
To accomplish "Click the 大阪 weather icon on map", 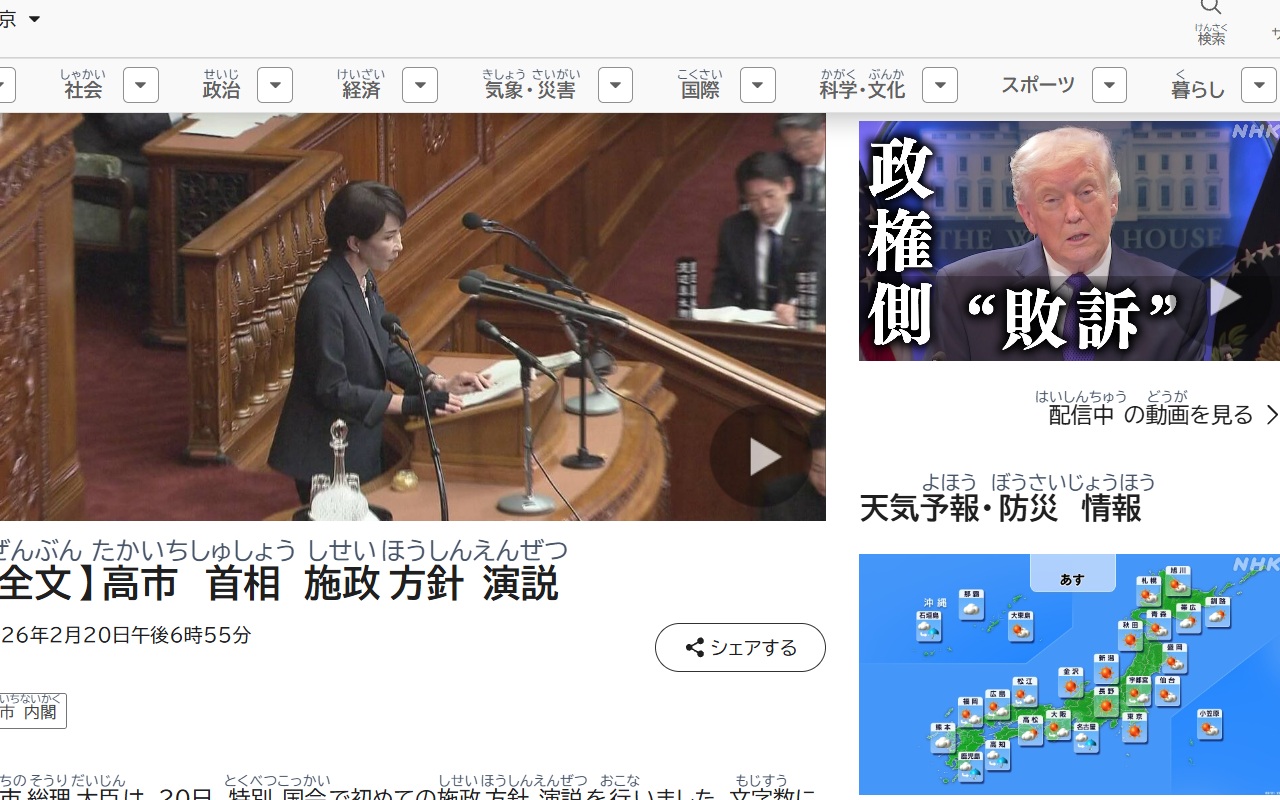I will point(1058,725).
